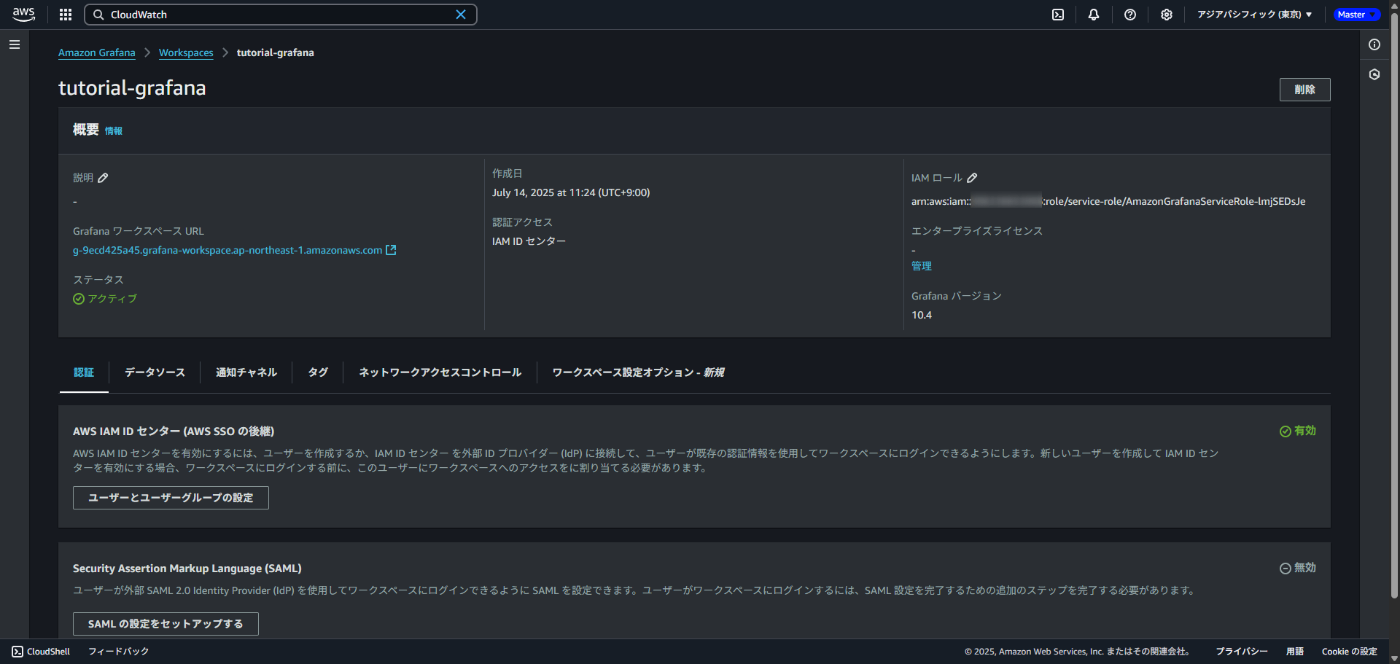This screenshot has height=664, width=1400.
Task: Click the IAM ID センター auth access value
Action: (529, 241)
